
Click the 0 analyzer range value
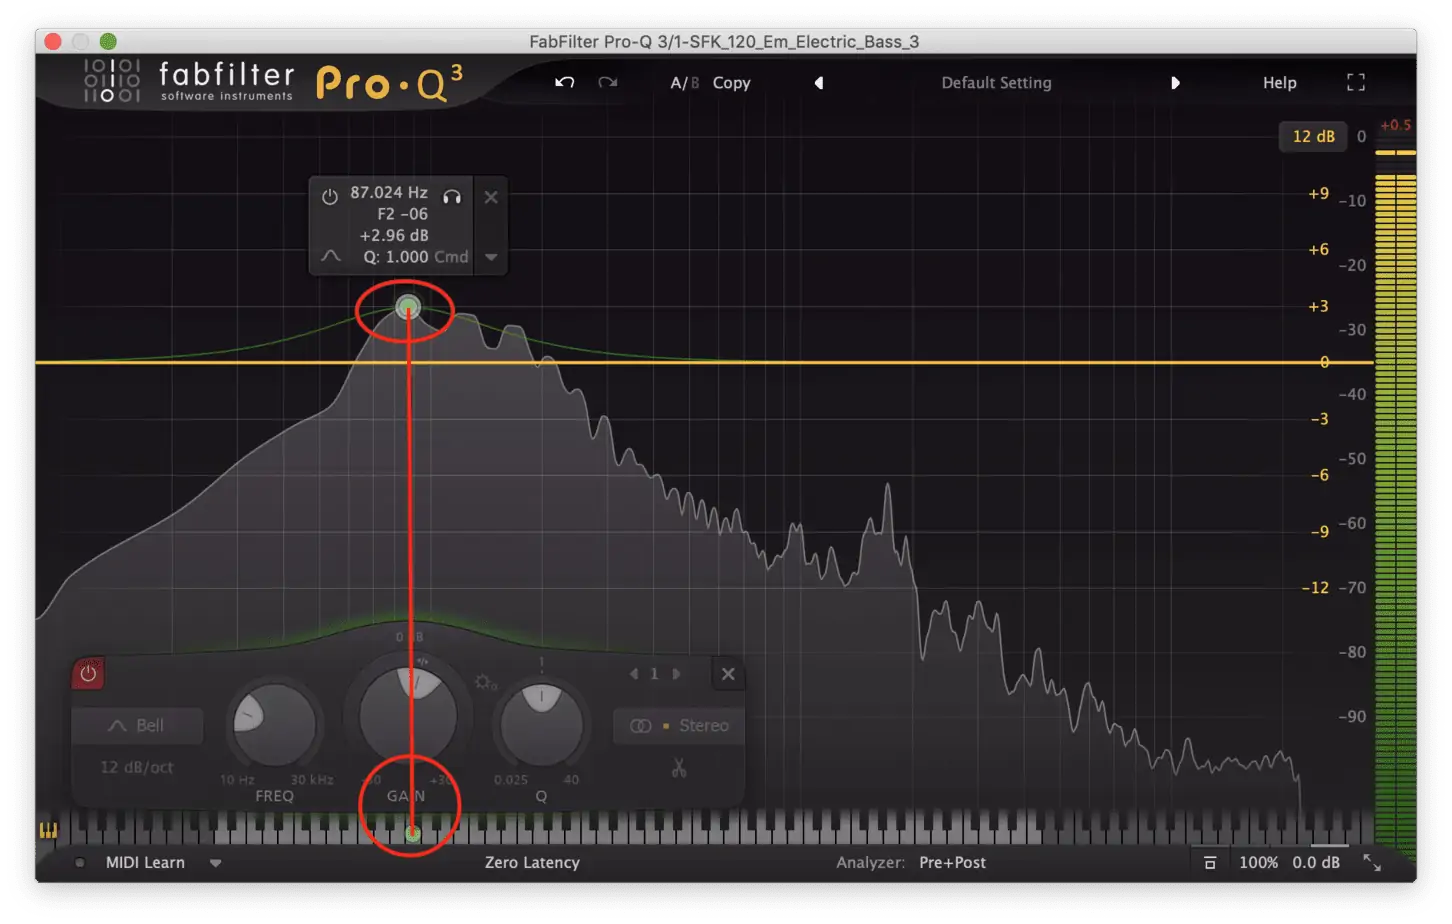coord(1361,137)
